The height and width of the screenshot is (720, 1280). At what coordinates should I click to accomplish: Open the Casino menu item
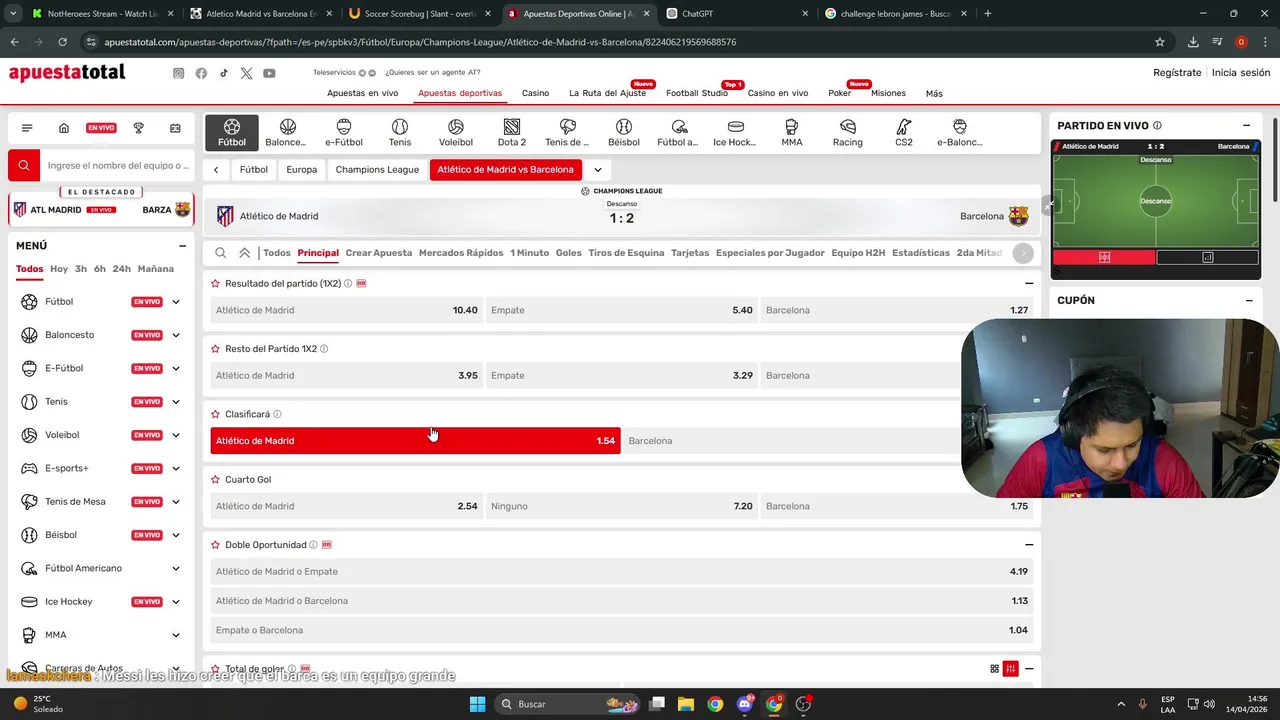pos(535,93)
